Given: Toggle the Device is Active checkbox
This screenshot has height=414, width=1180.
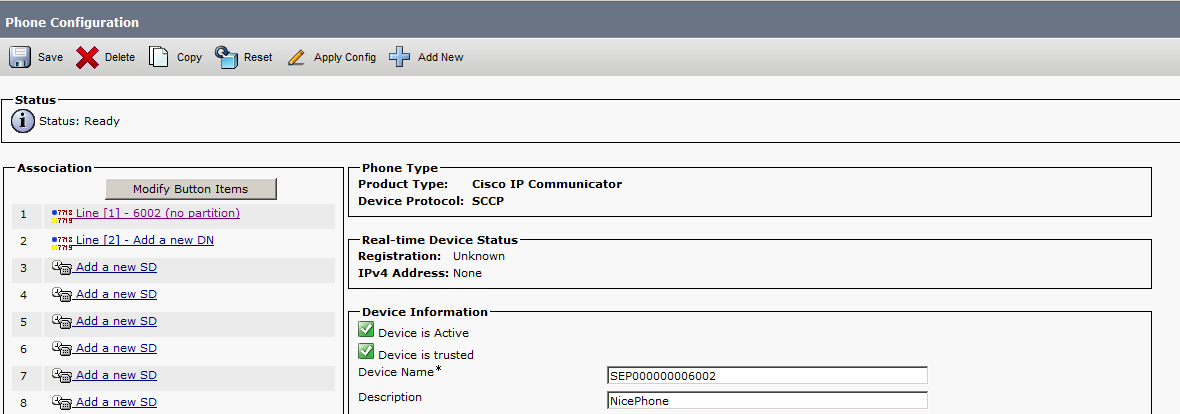Looking at the screenshot, I should pyautogui.click(x=366, y=330).
